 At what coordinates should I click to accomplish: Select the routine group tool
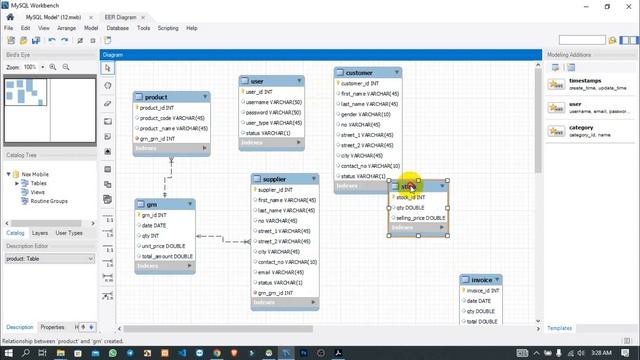tap(108, 200)
